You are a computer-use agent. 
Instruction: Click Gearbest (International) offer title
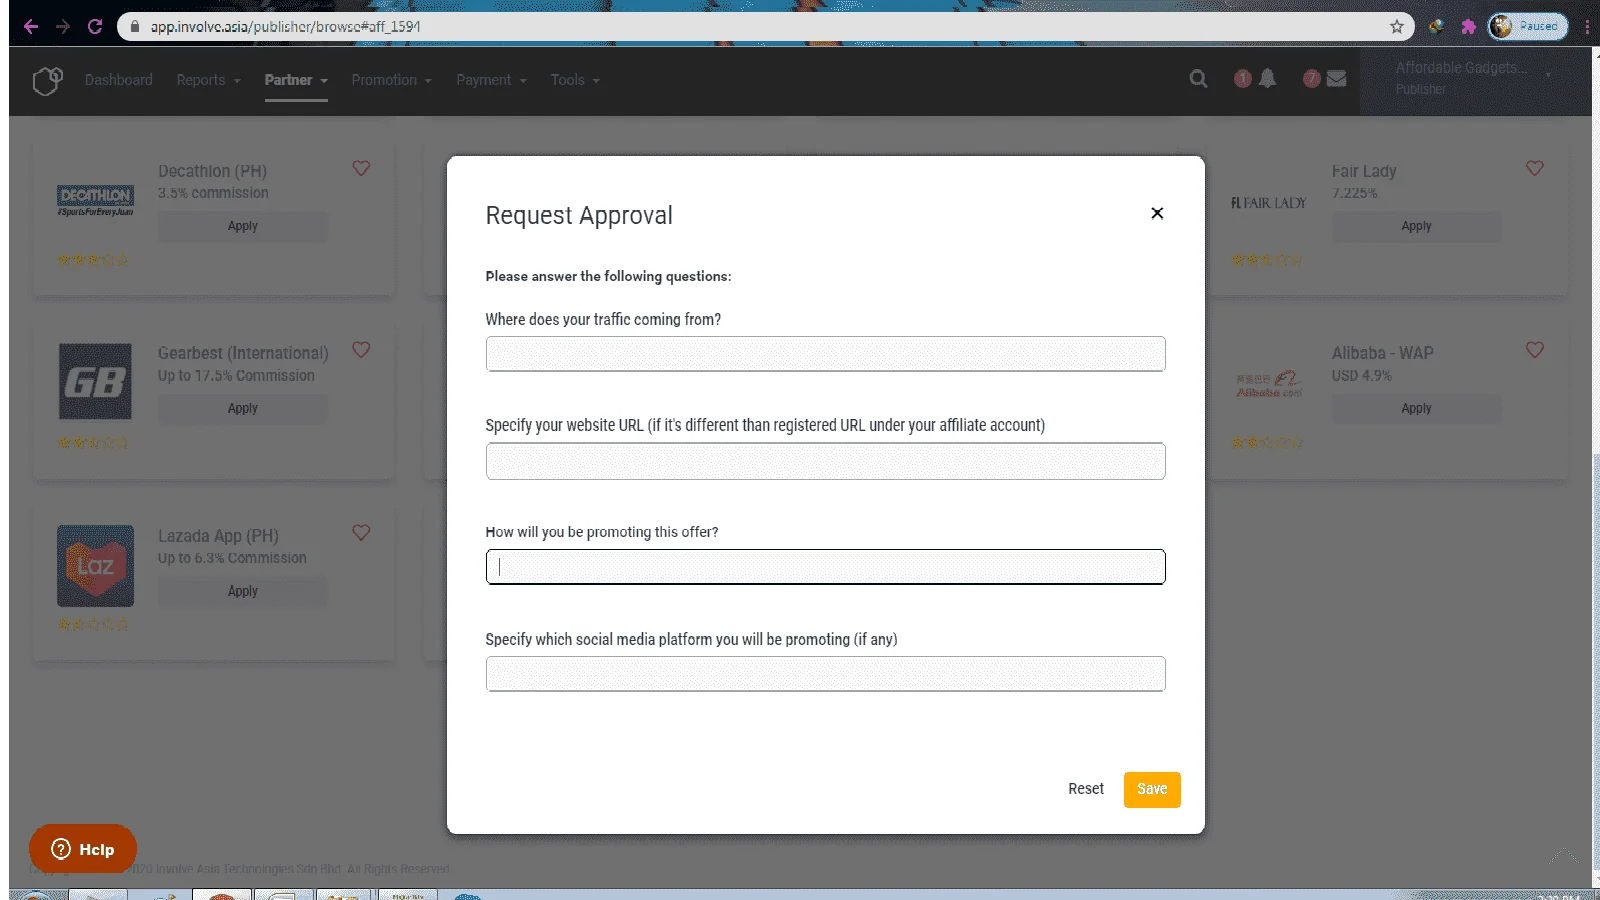[243, 353]
